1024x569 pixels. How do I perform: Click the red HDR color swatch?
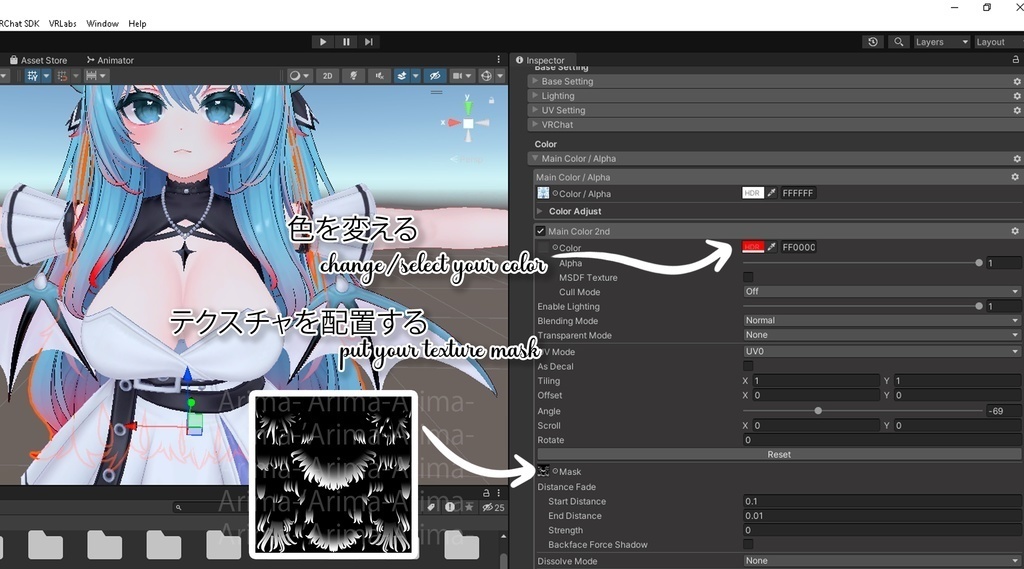[x=753, y=247]
